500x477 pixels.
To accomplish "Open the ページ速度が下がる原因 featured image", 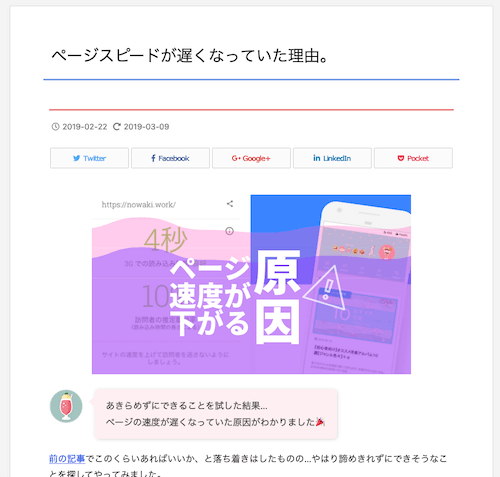I will click(x=251, y=284).
